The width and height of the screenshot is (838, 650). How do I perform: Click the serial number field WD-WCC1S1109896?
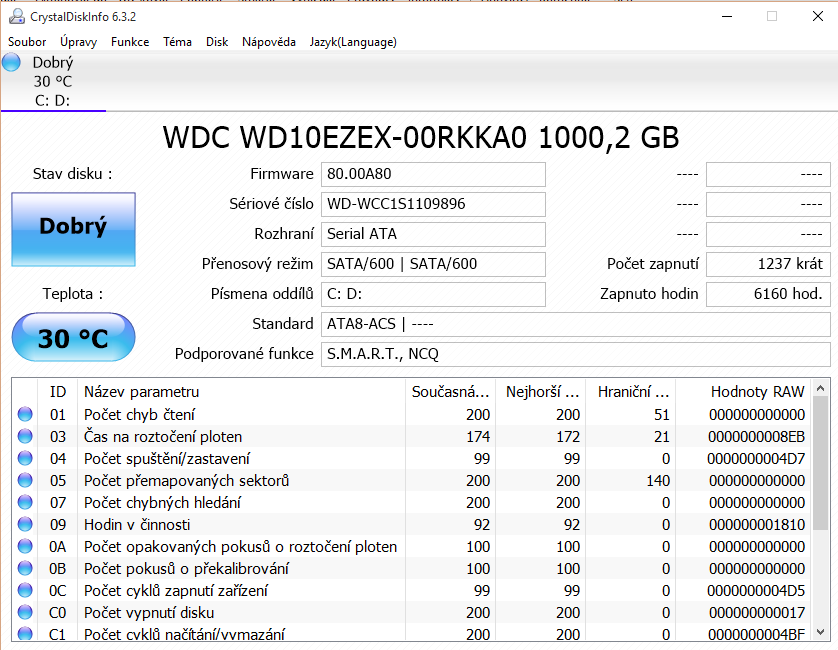433,204
